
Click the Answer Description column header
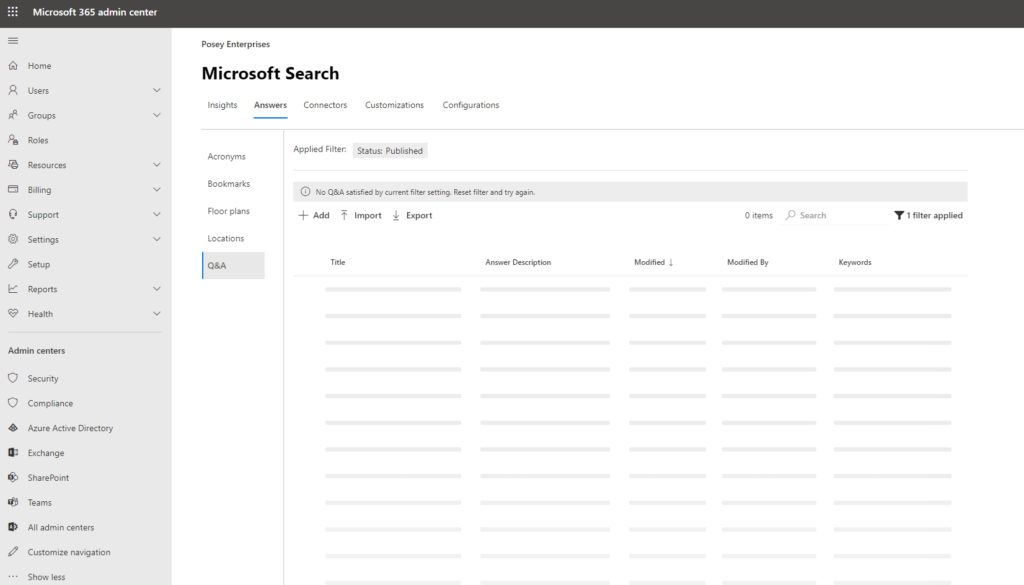(518, 262)
